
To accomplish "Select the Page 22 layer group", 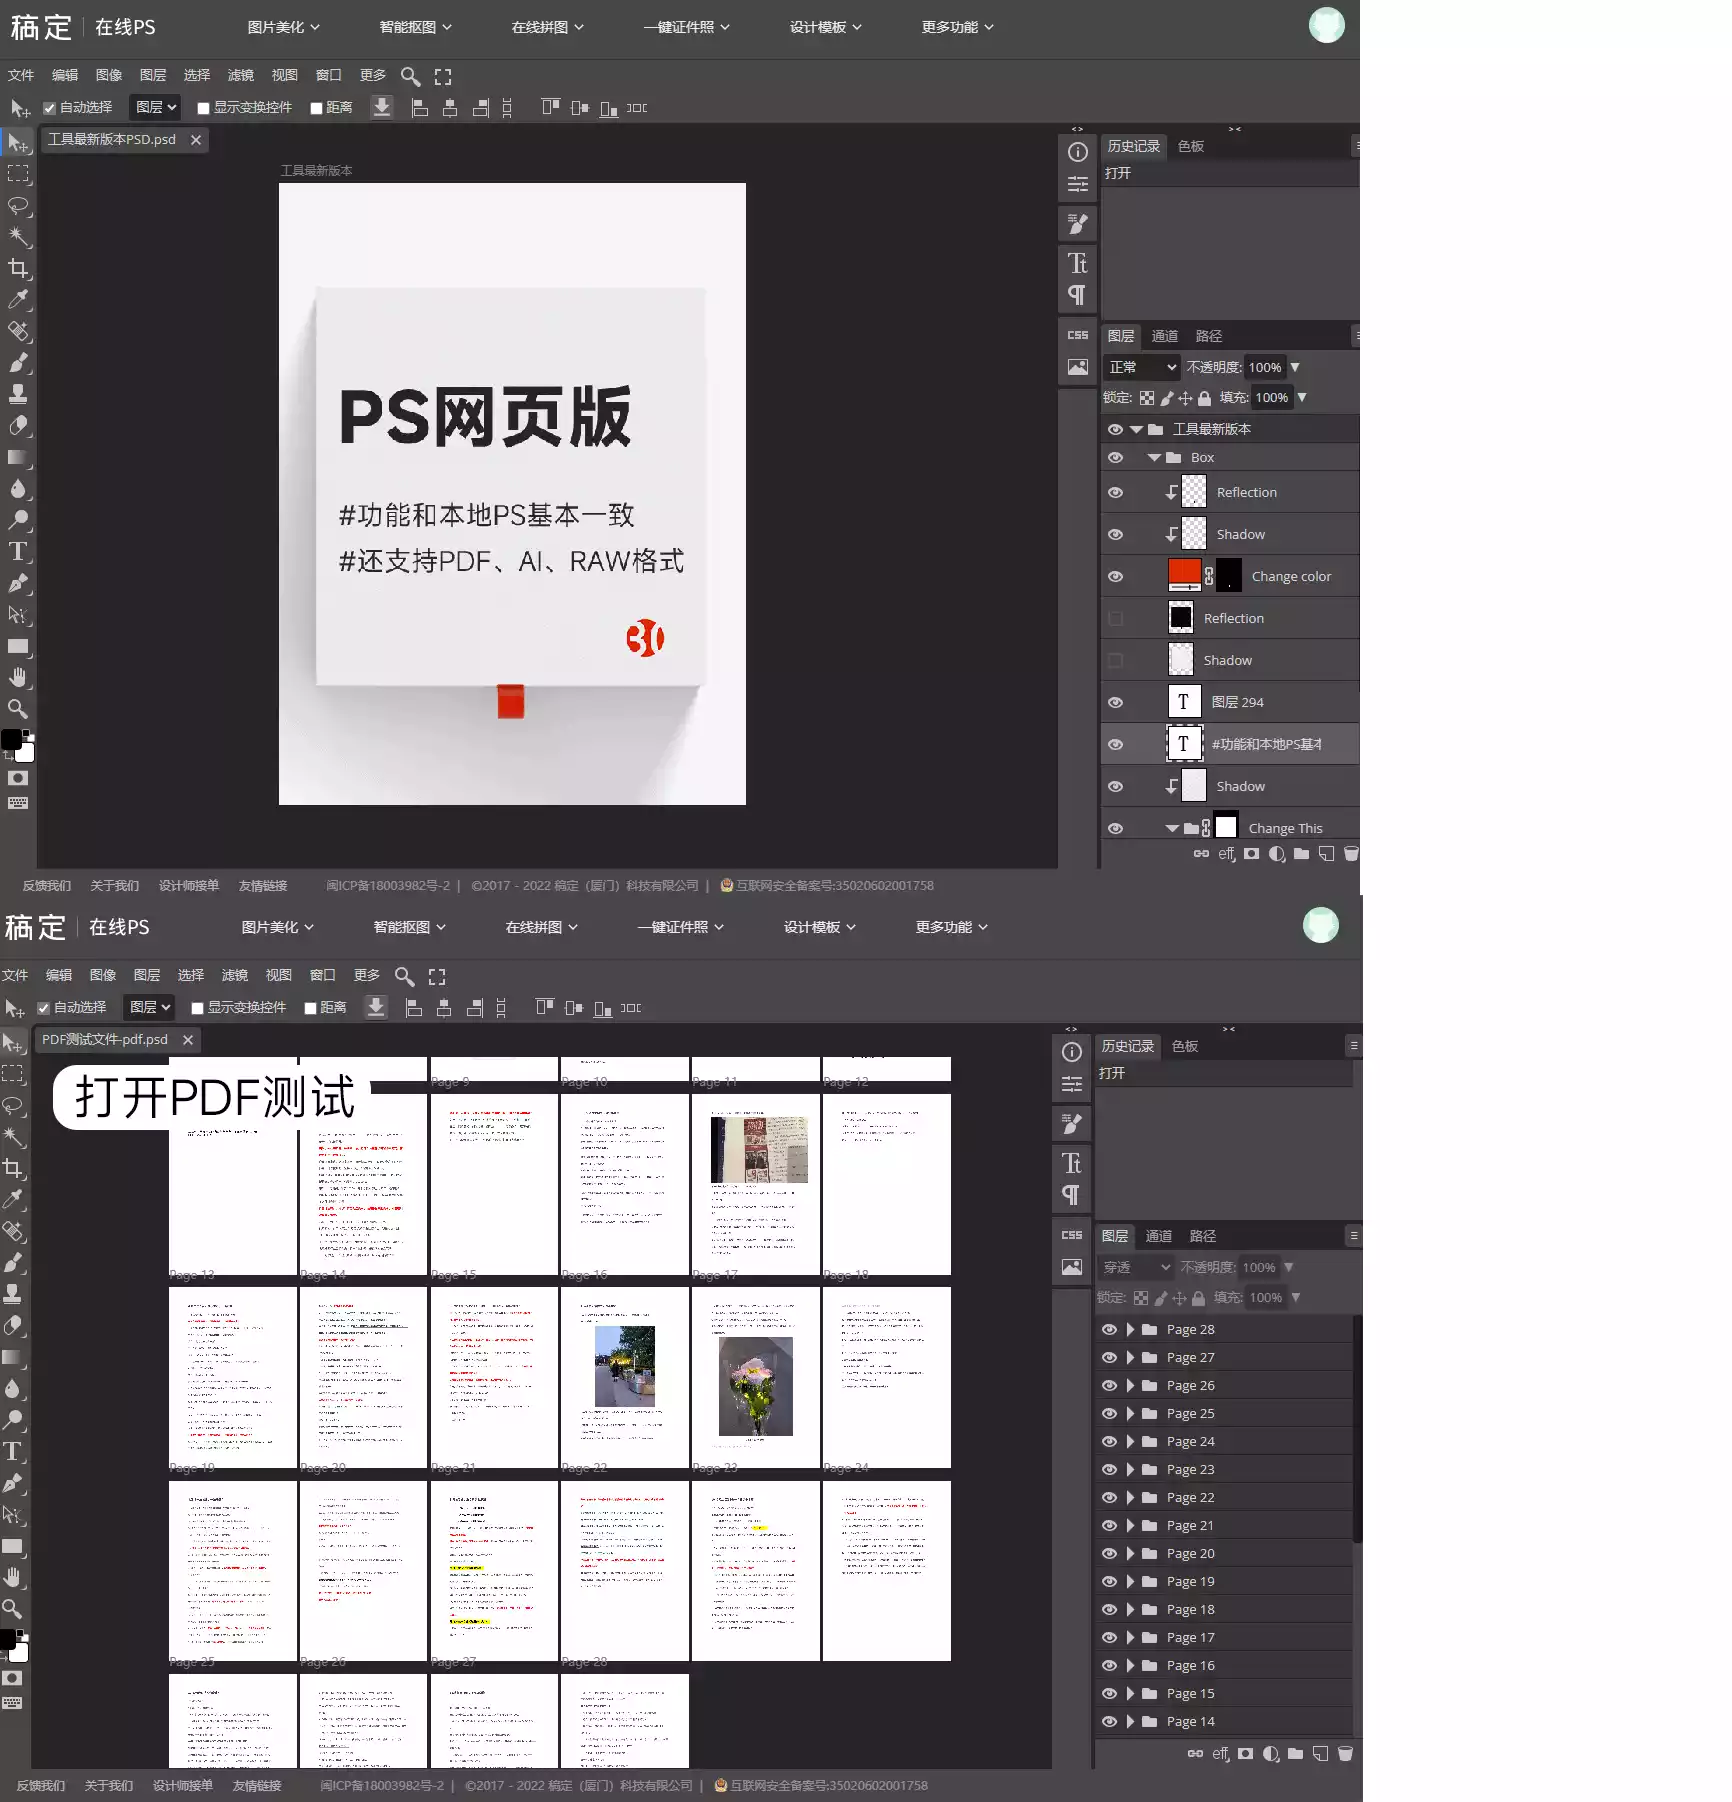I will [x=1190, y=1497].
